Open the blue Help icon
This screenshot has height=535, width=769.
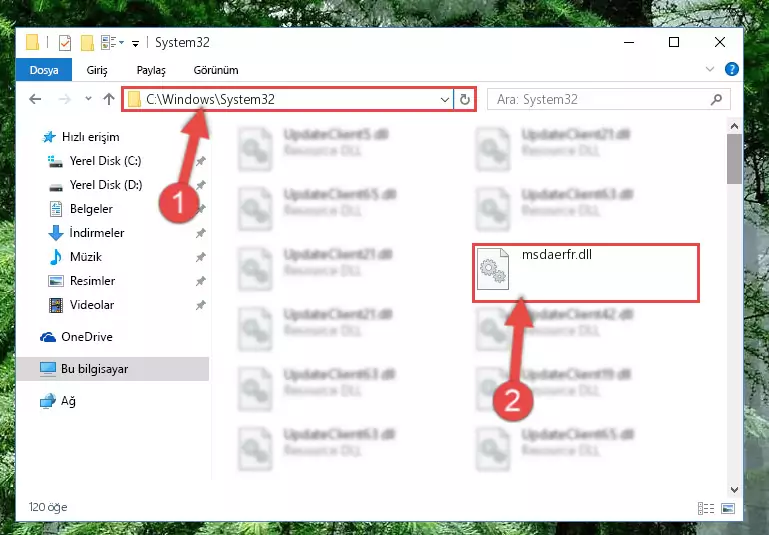click(731, 69)
